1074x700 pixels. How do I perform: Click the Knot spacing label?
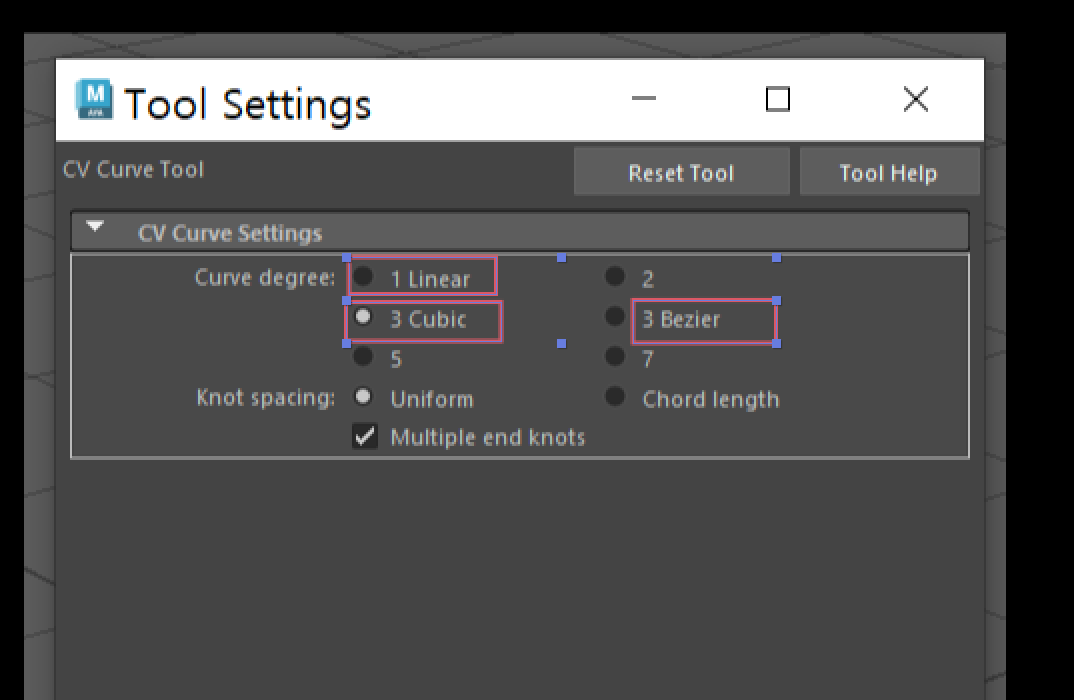(266, 397)
